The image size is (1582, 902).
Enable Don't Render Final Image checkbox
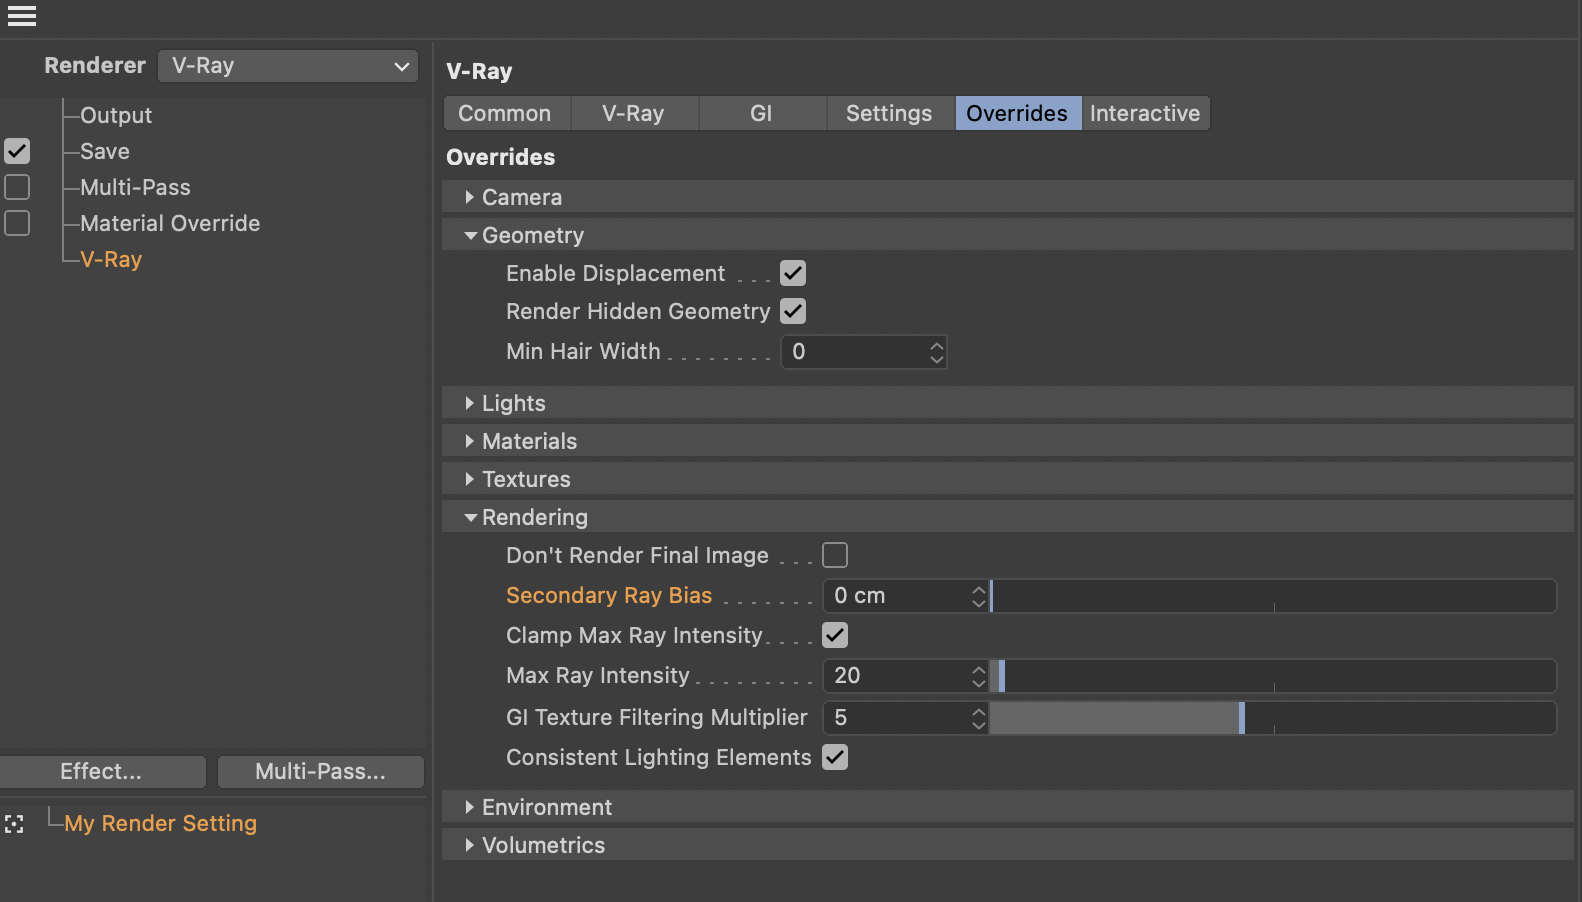click(835, 555)
